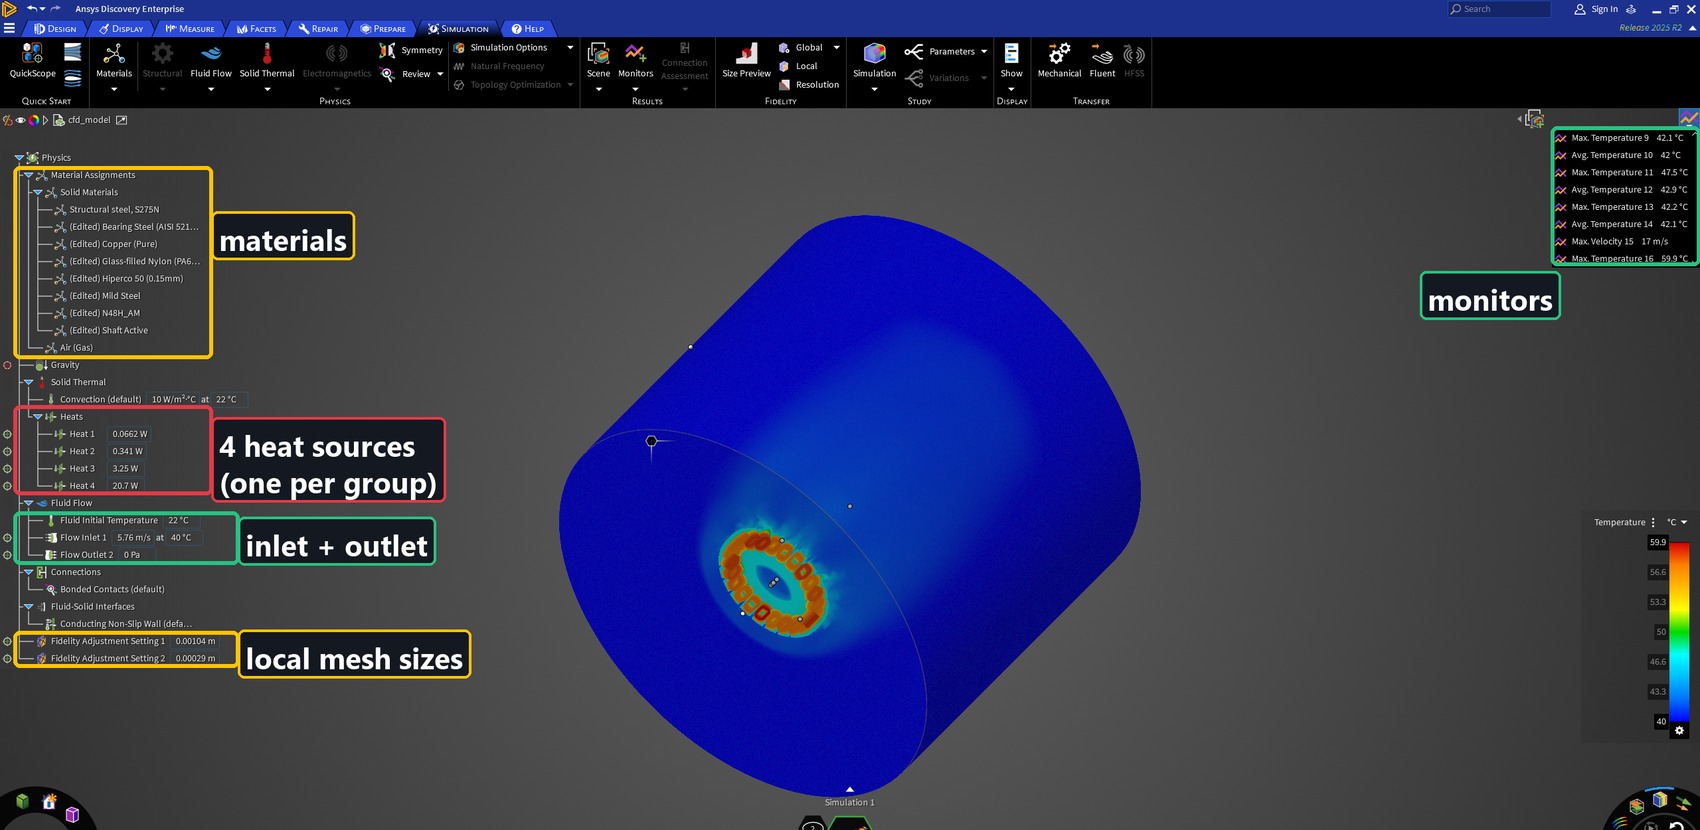Viewport: 1700px width, 830px height.
Task: Click Simulation Options button
Action: point(500,48)
